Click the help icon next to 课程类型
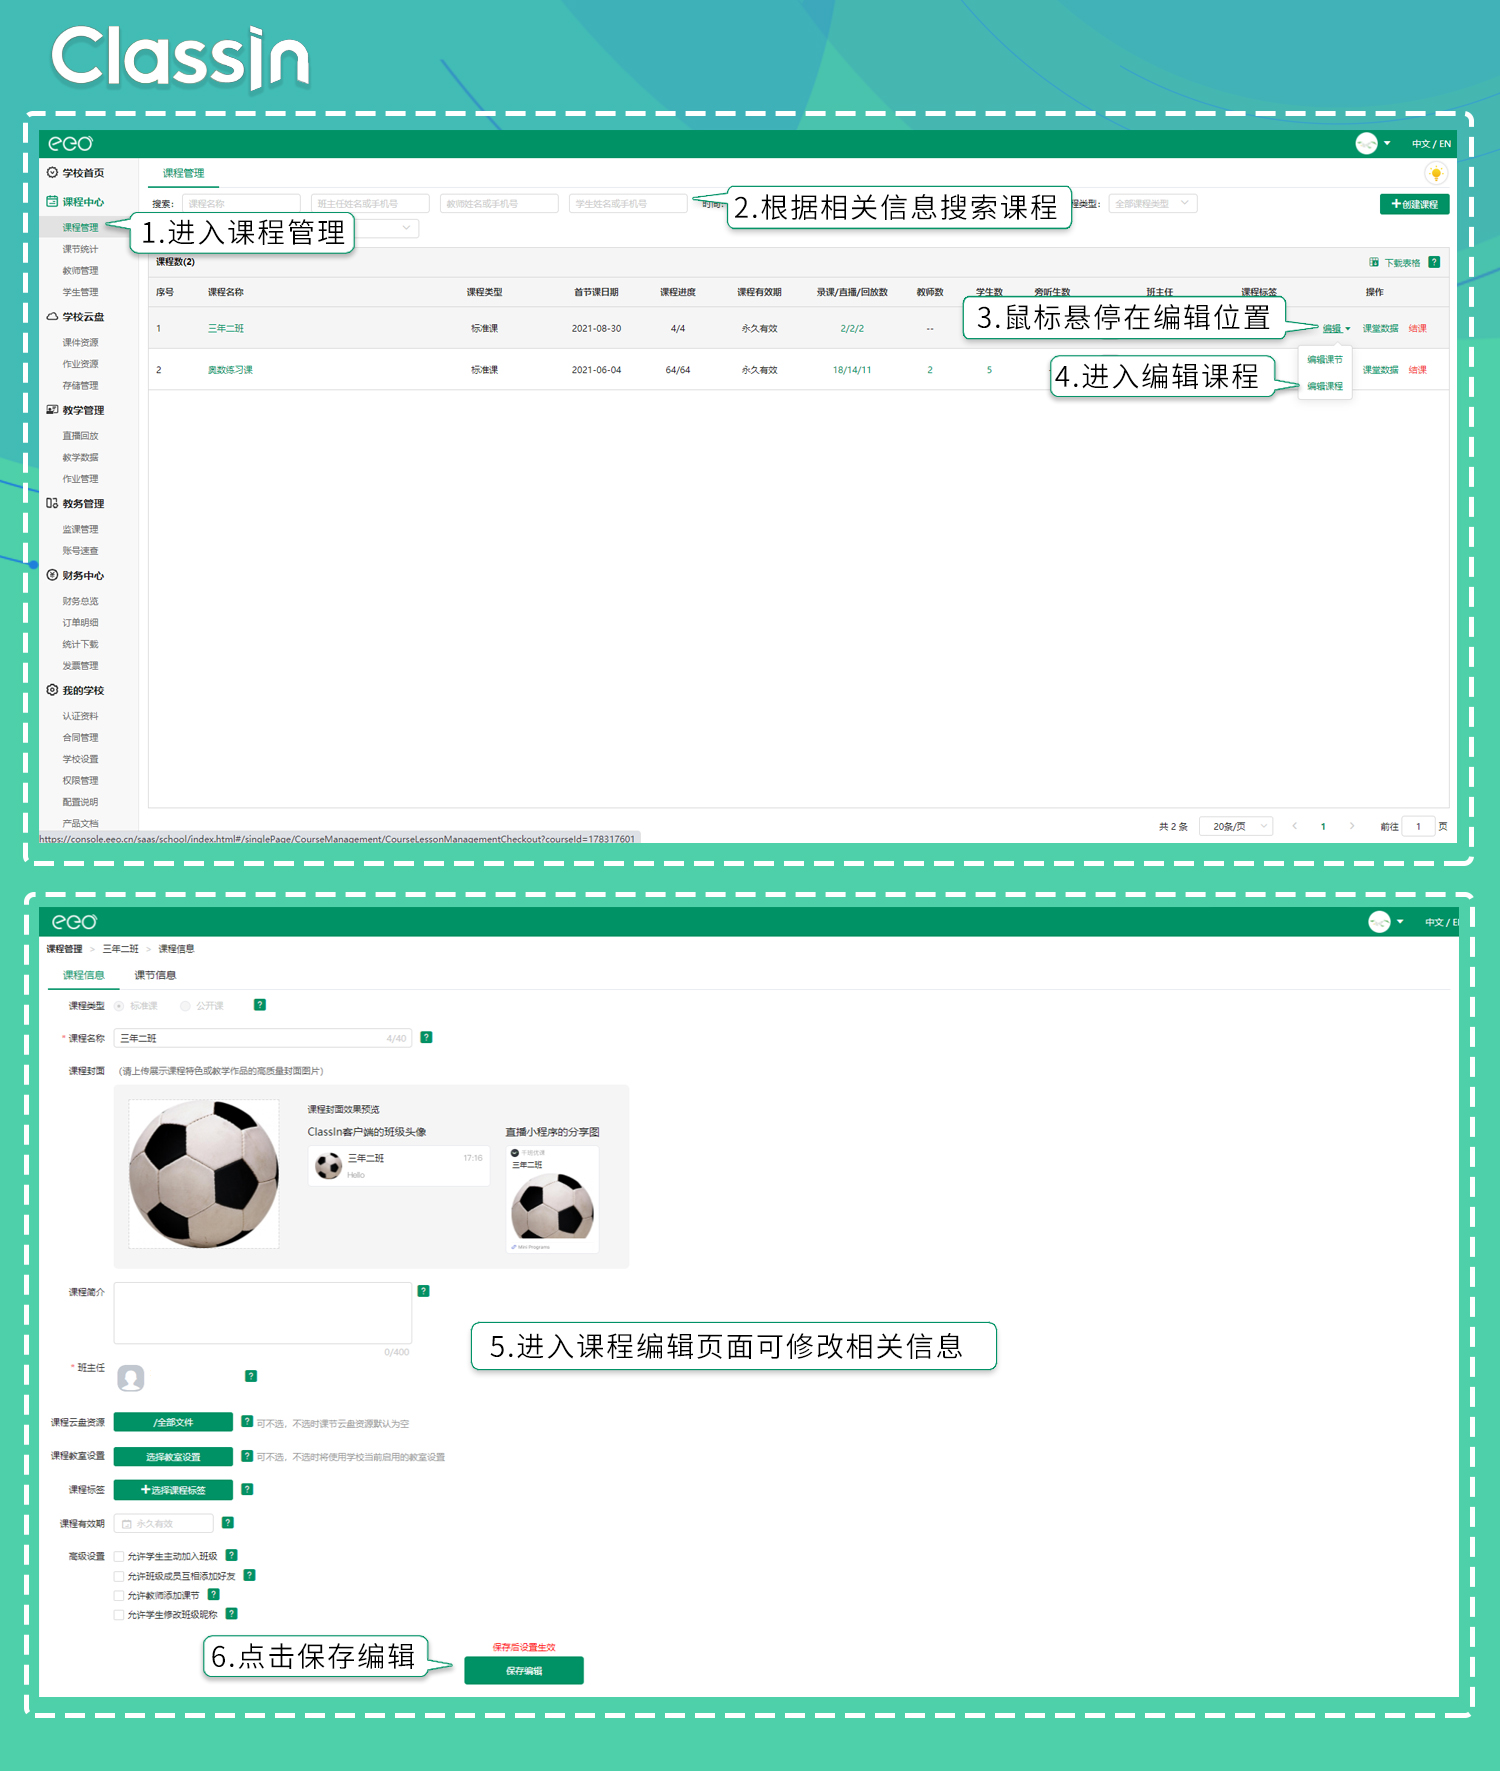Screen dimensions: 1500x1771 260,1005
